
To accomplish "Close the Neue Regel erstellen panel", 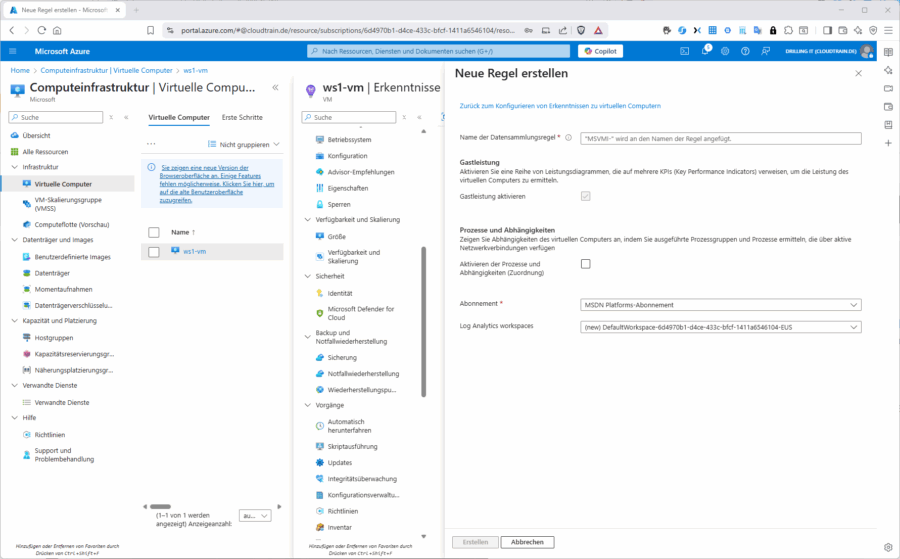I will click(858, 73).
